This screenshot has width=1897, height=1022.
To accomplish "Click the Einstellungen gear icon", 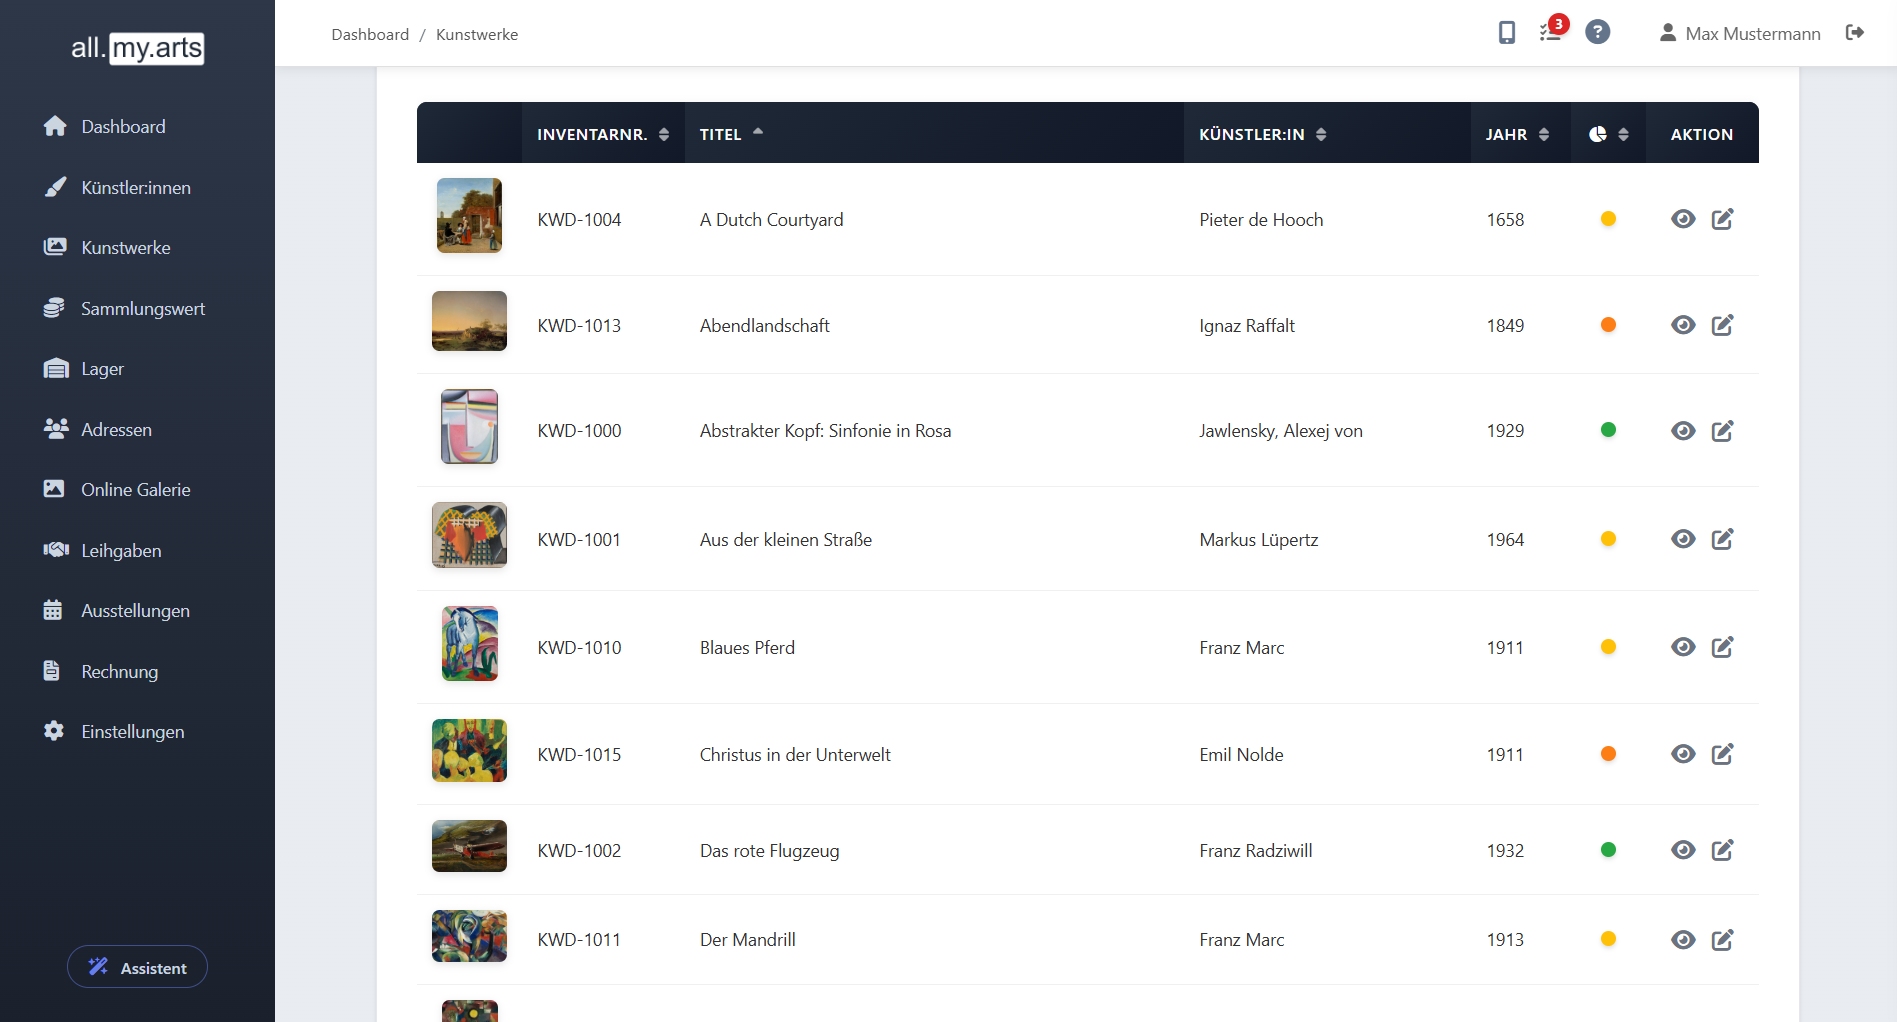I will coord(54,731).
